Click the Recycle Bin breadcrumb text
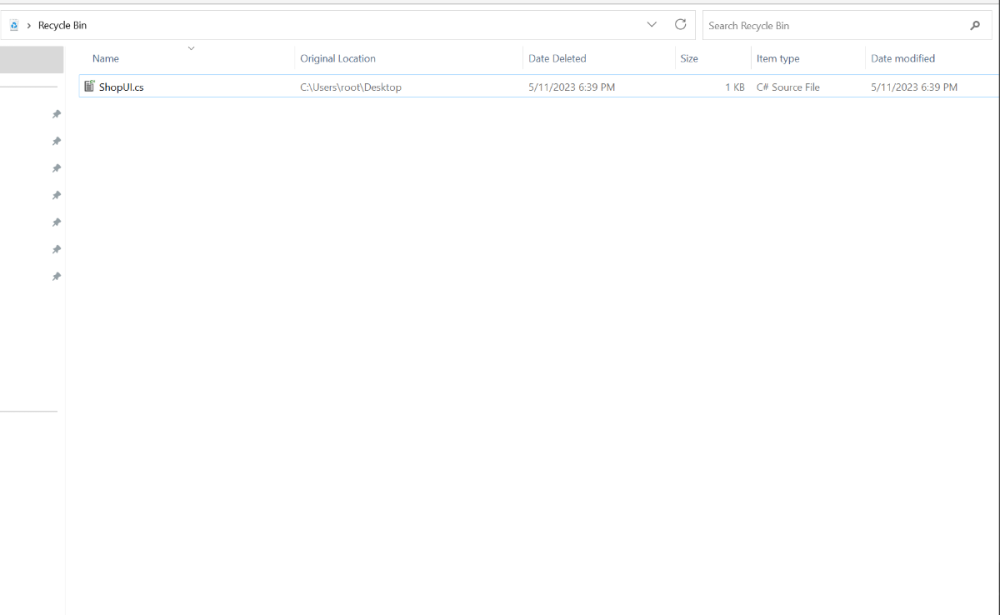This screenshot has width=1000, height=615. click(62, 25)
